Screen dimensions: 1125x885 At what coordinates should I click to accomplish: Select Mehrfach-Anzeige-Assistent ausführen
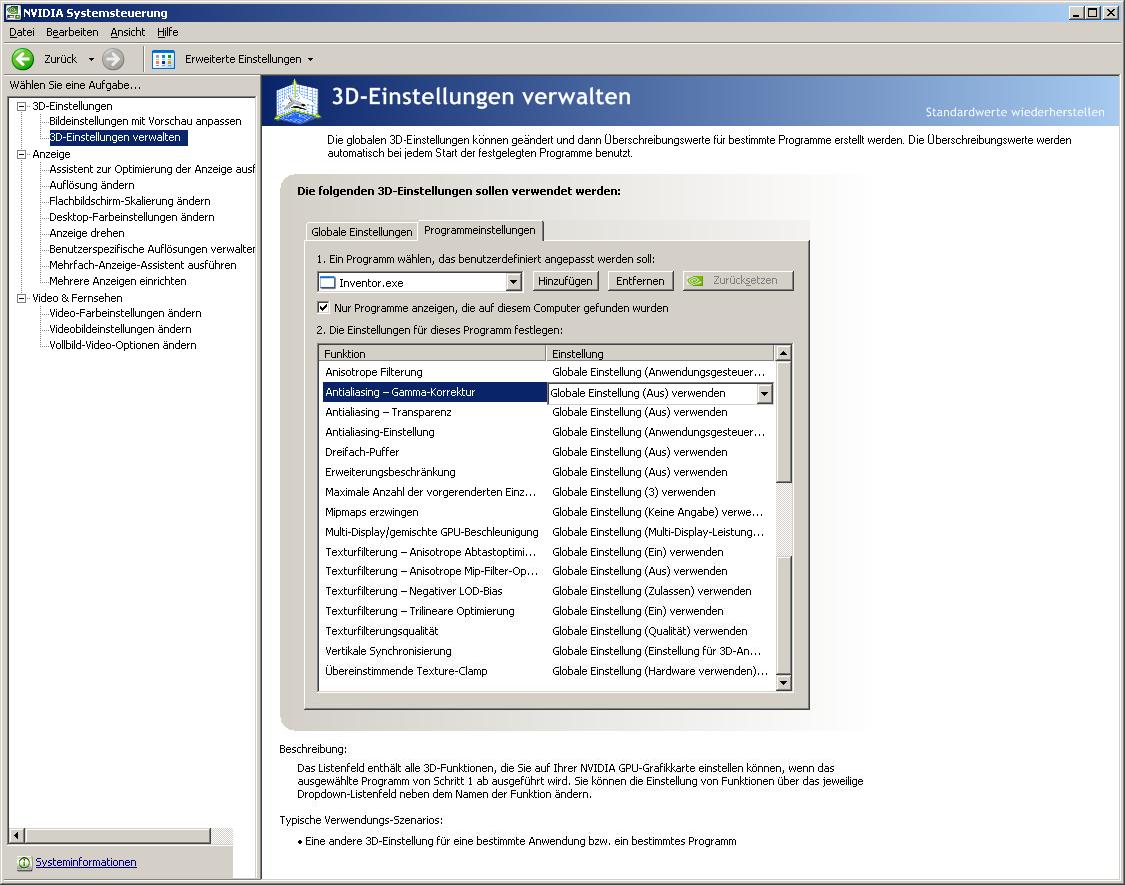click(x=143, y=265)
